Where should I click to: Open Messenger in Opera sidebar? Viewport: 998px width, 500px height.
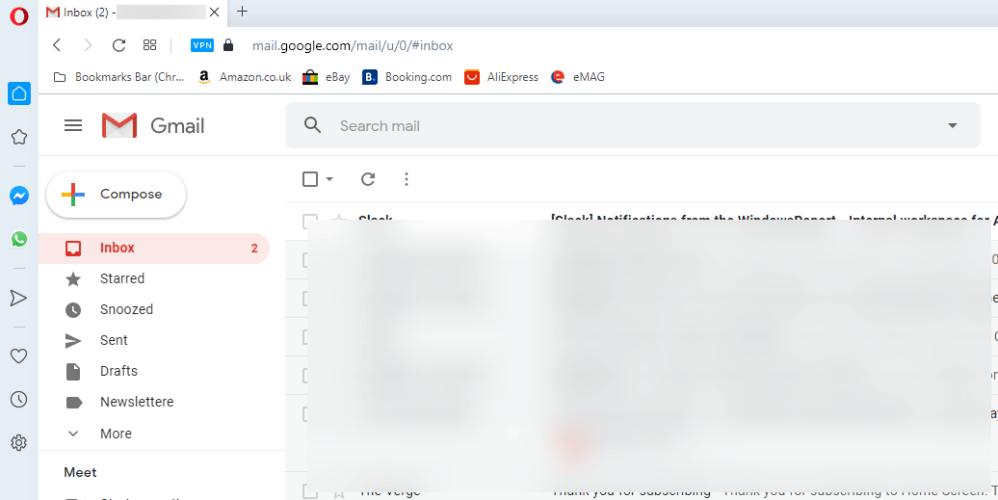click(x=19, y=196)
